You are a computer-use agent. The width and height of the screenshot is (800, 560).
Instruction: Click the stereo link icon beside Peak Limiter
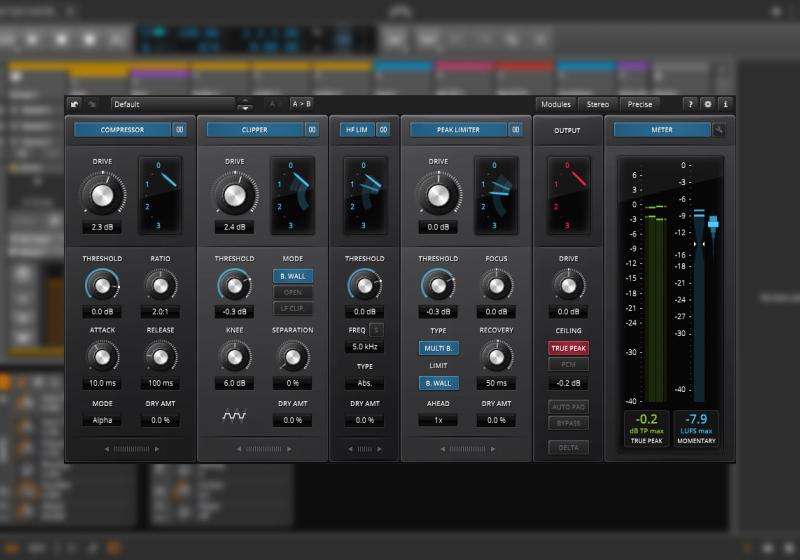[x=515, y=130]
